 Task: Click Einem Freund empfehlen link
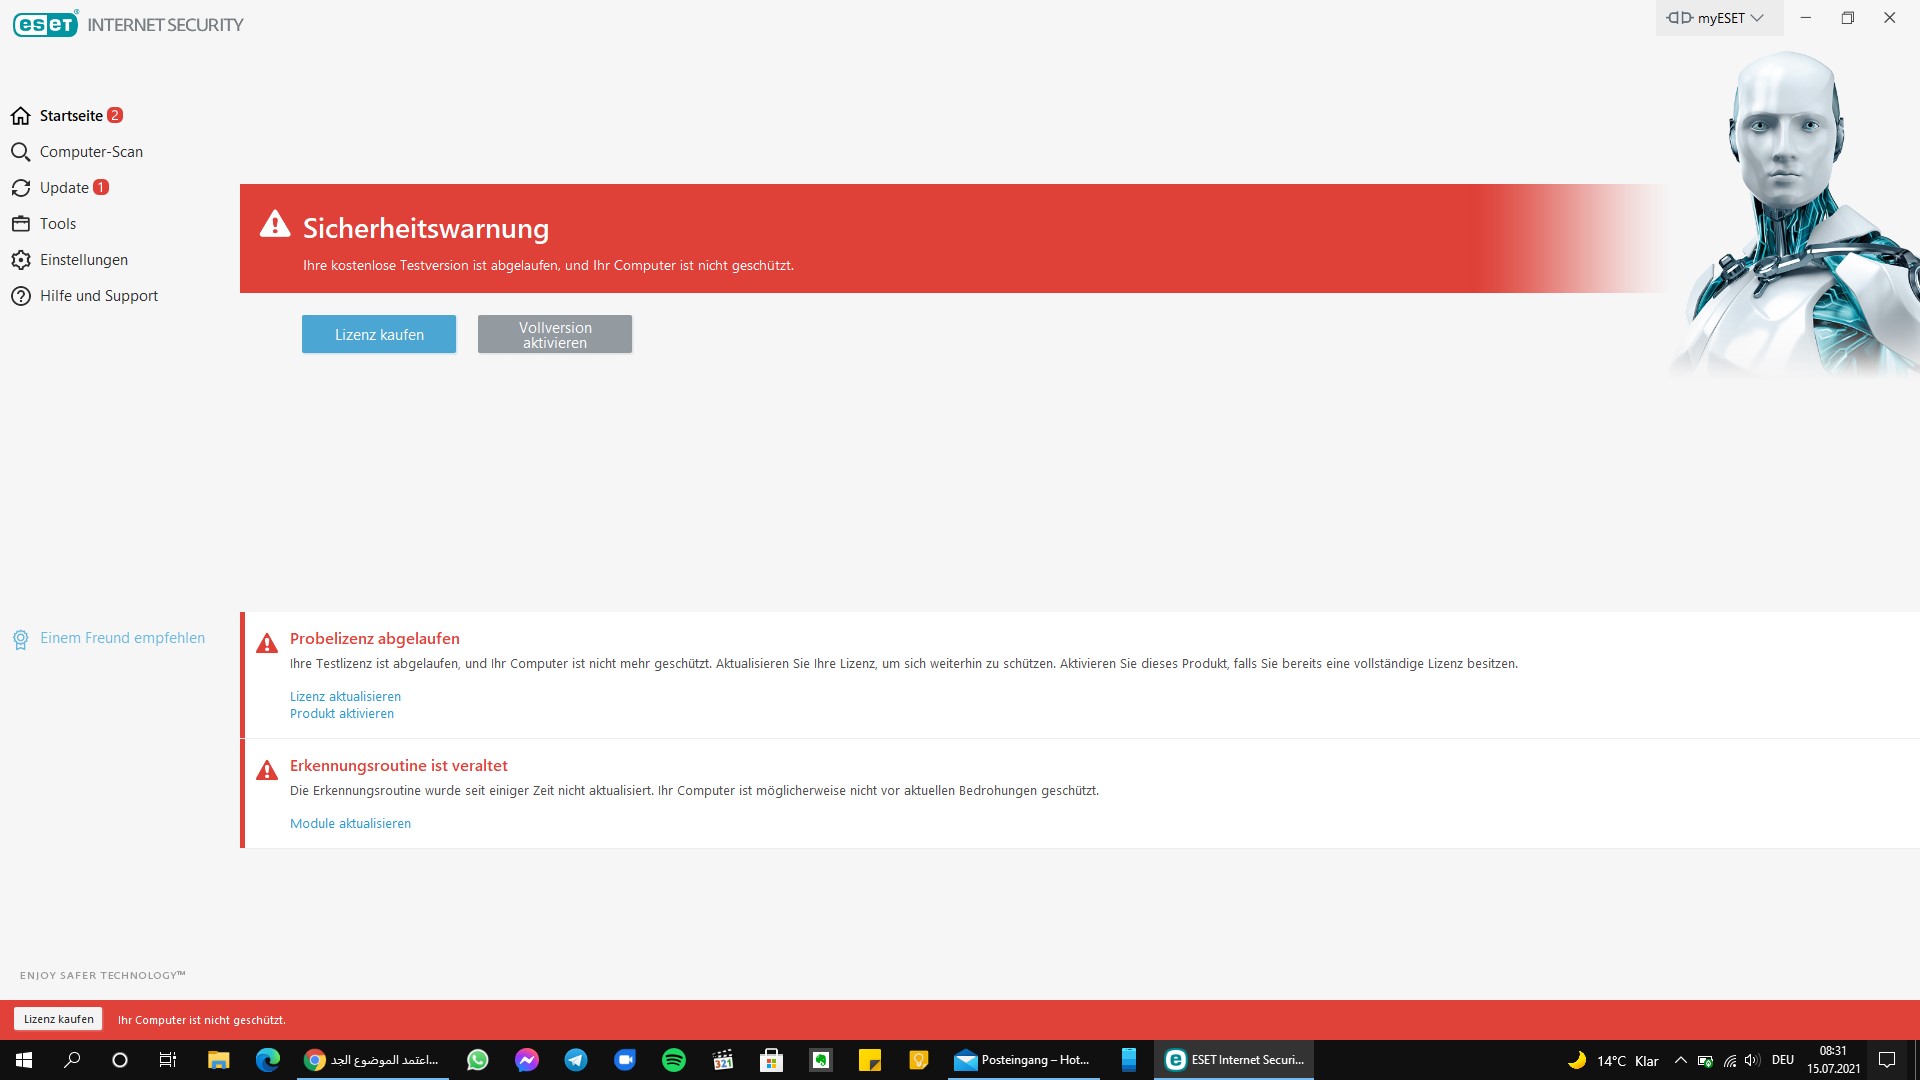point(122,638)
